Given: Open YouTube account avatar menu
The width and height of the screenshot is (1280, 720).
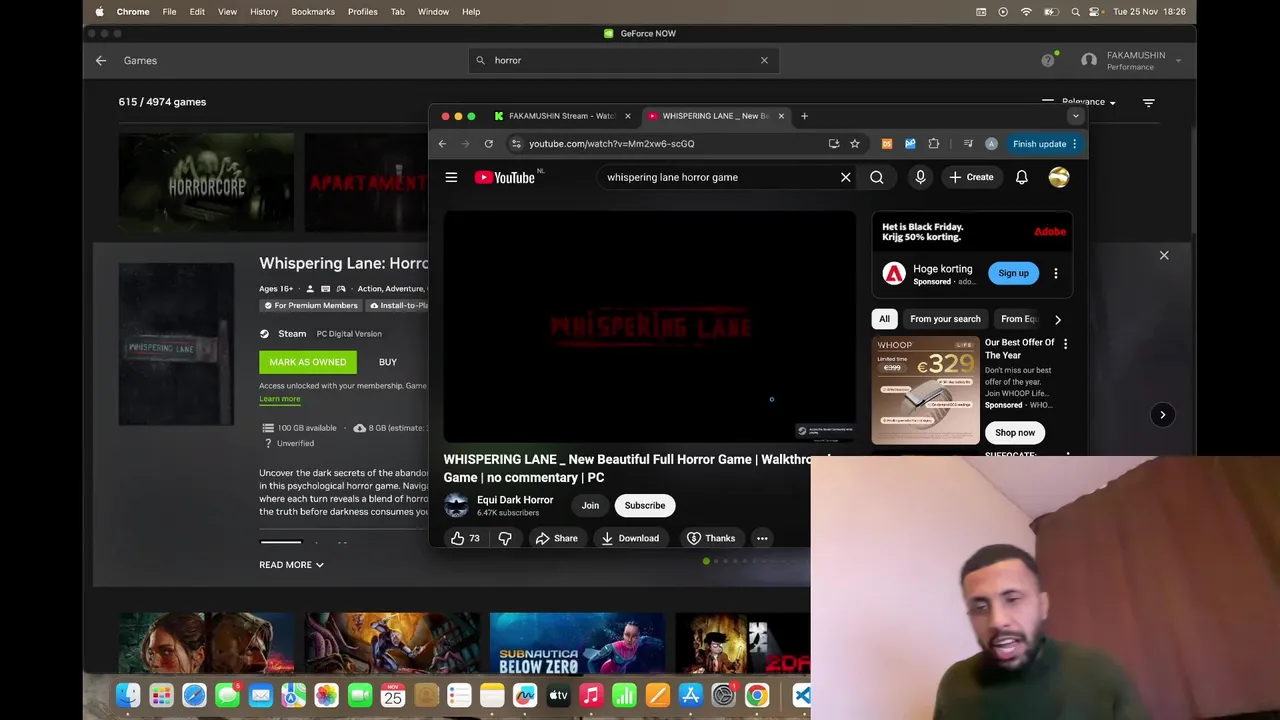Looking at the screenshot, I should click(1059, 177).
